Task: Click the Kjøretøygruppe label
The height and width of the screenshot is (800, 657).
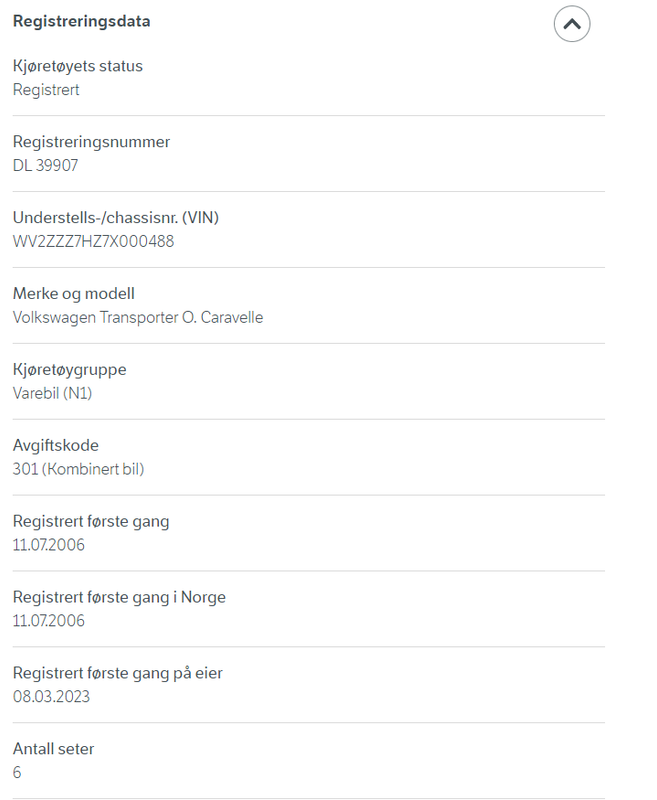Action: point(69,370)
